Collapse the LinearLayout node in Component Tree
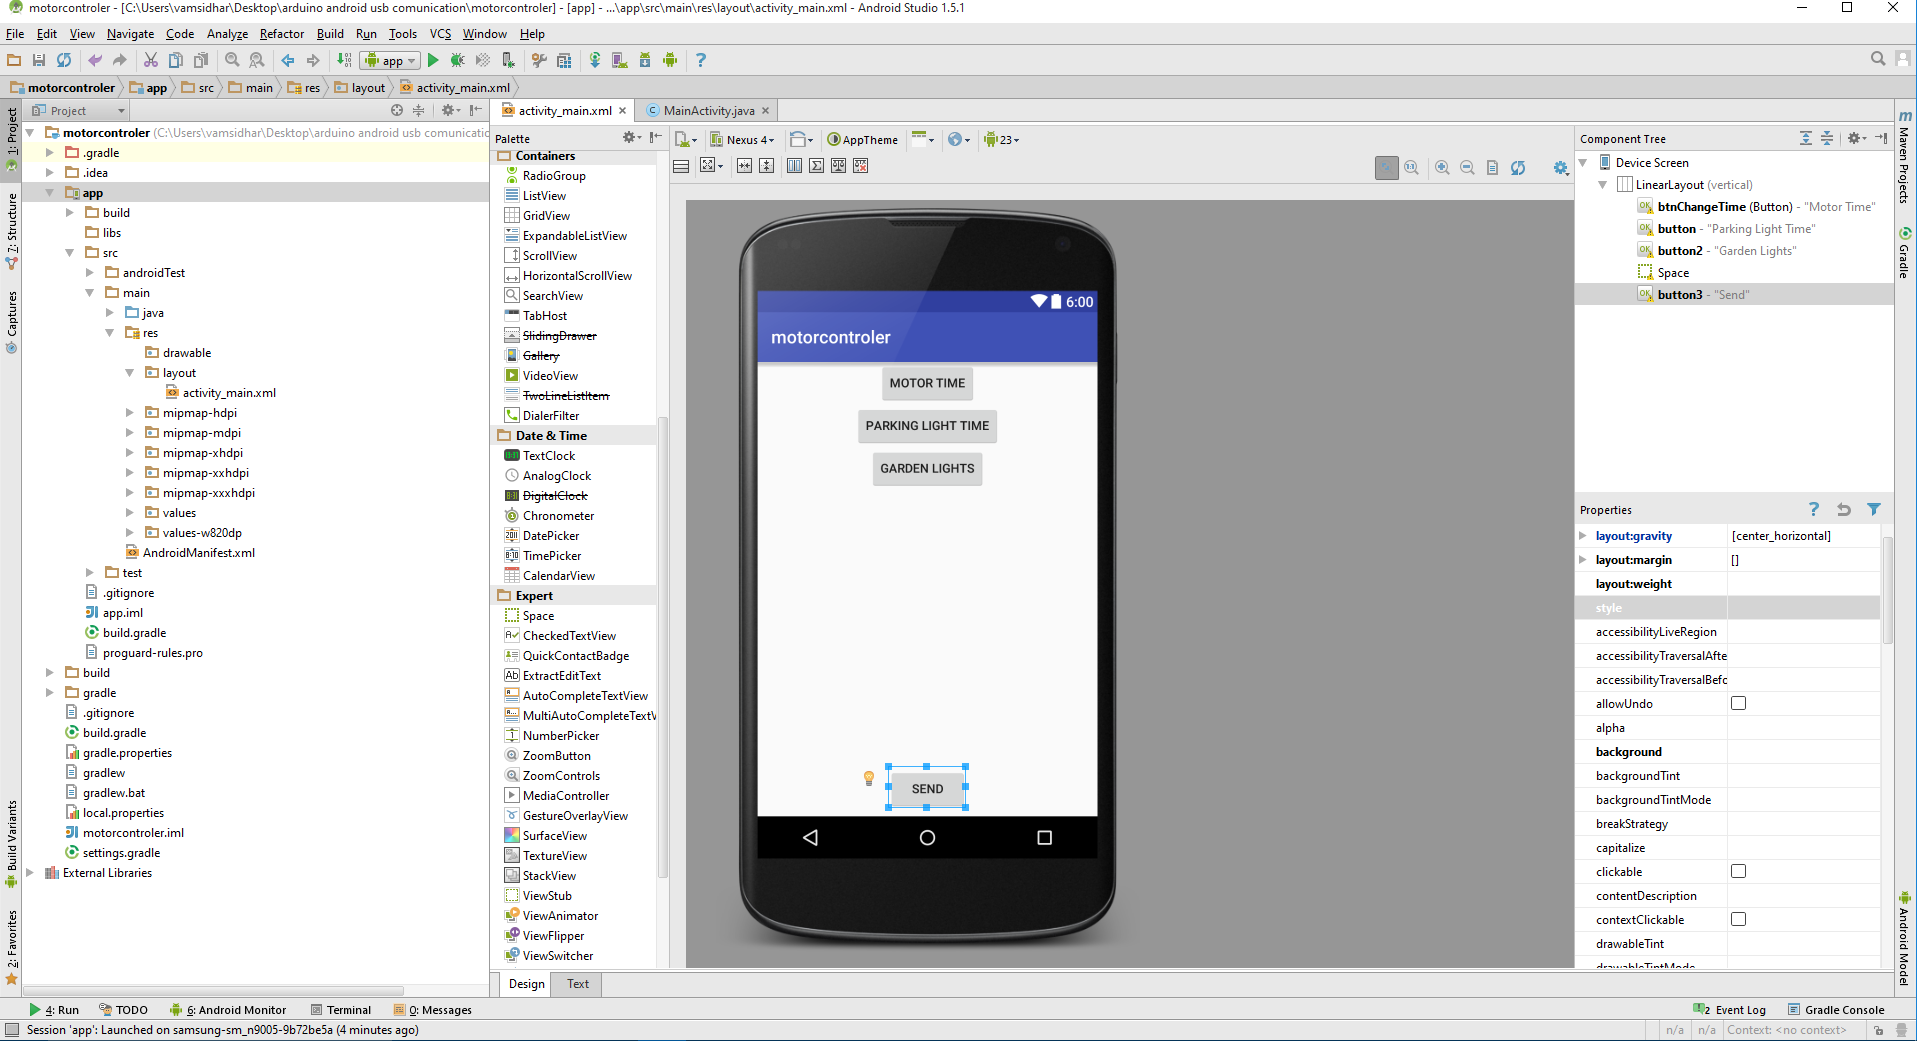This screenshot has height=1041, width=1917. pyautogui.click(x=1603, y=184)
